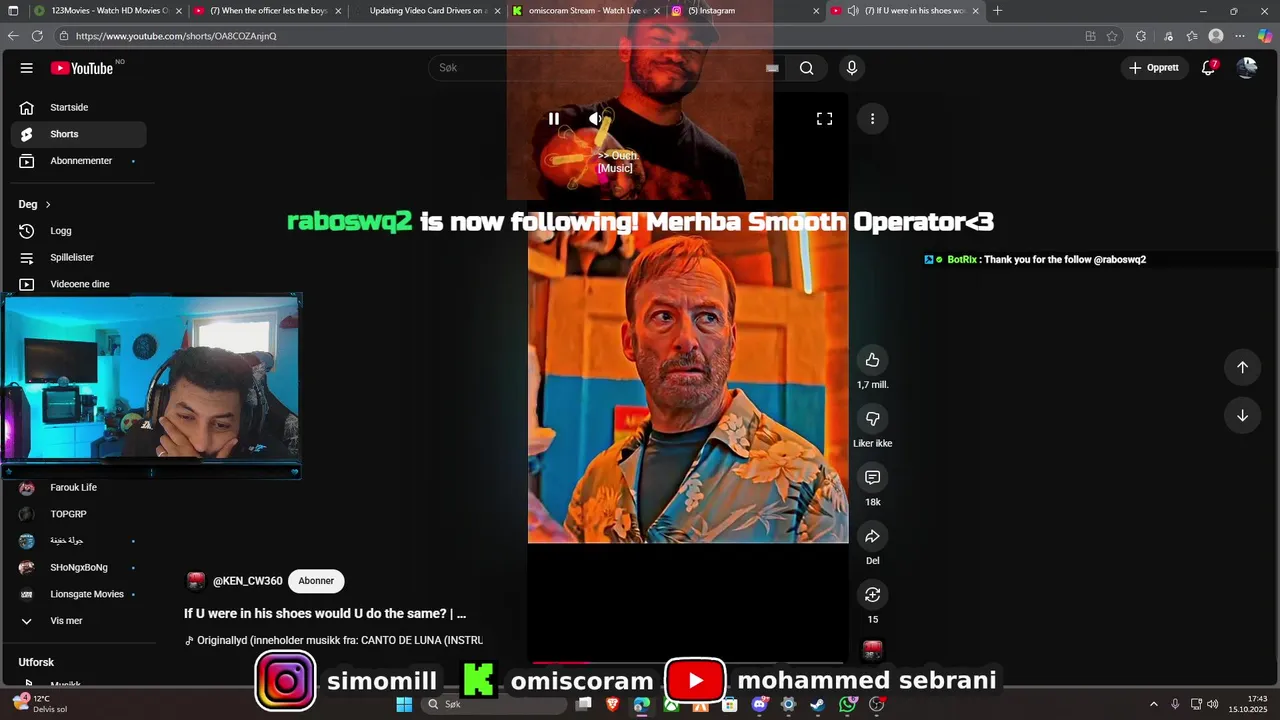Mute the Short with speaker icon
This screenshot has height=720, width=1280.
coord(596,119)
